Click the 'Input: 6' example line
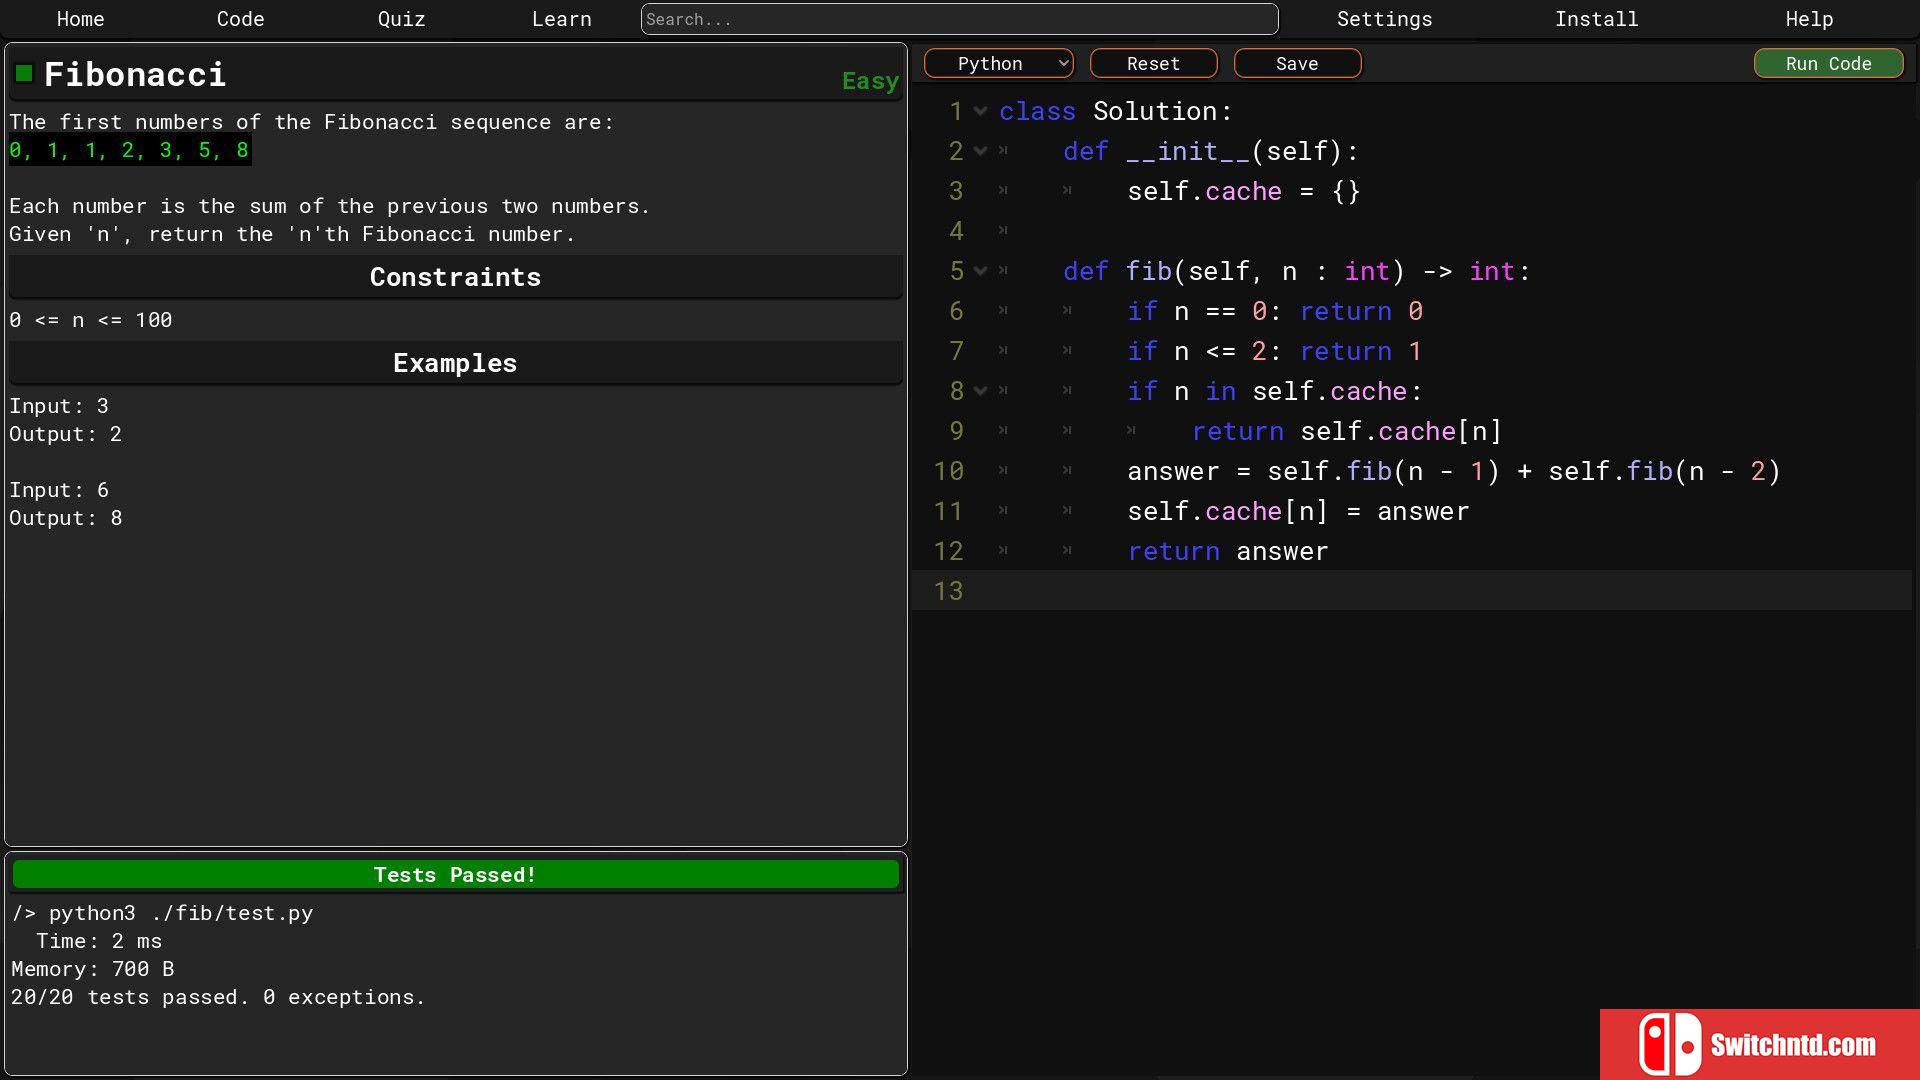The width and height of the screenshot is (1920, 1080). (59, 490)
